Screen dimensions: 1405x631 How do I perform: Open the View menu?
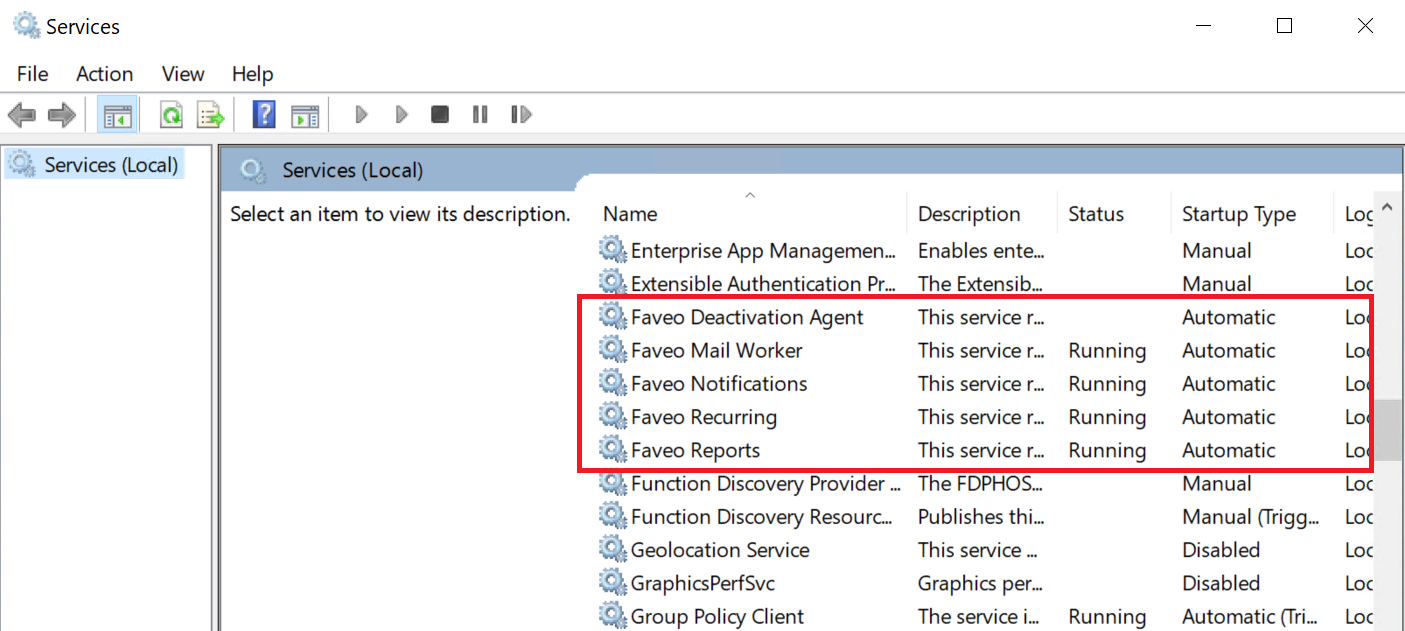coord(183,74)
